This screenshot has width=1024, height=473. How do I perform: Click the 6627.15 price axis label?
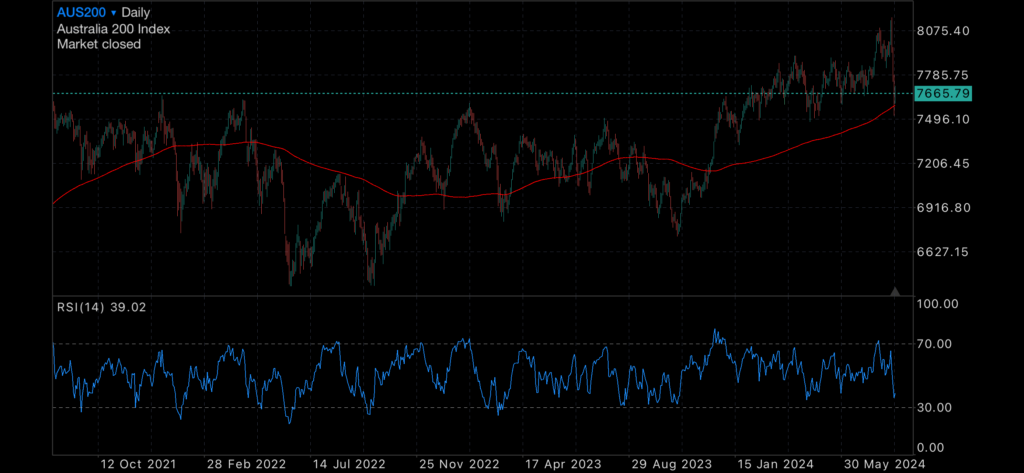pyautogui.click(x=942, y=252)
